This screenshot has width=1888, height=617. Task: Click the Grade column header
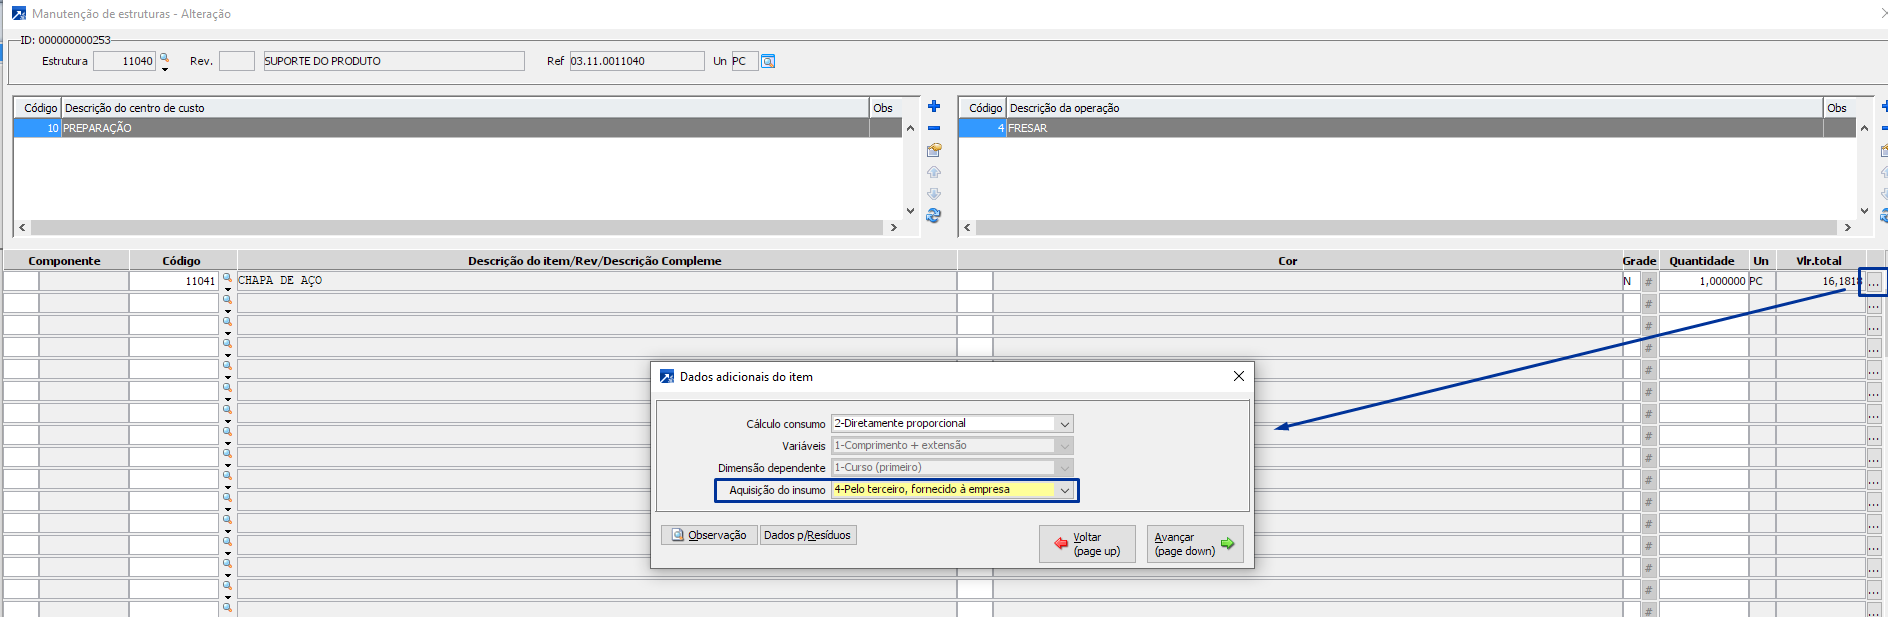pyautogui.click(x=1639, y=261)
